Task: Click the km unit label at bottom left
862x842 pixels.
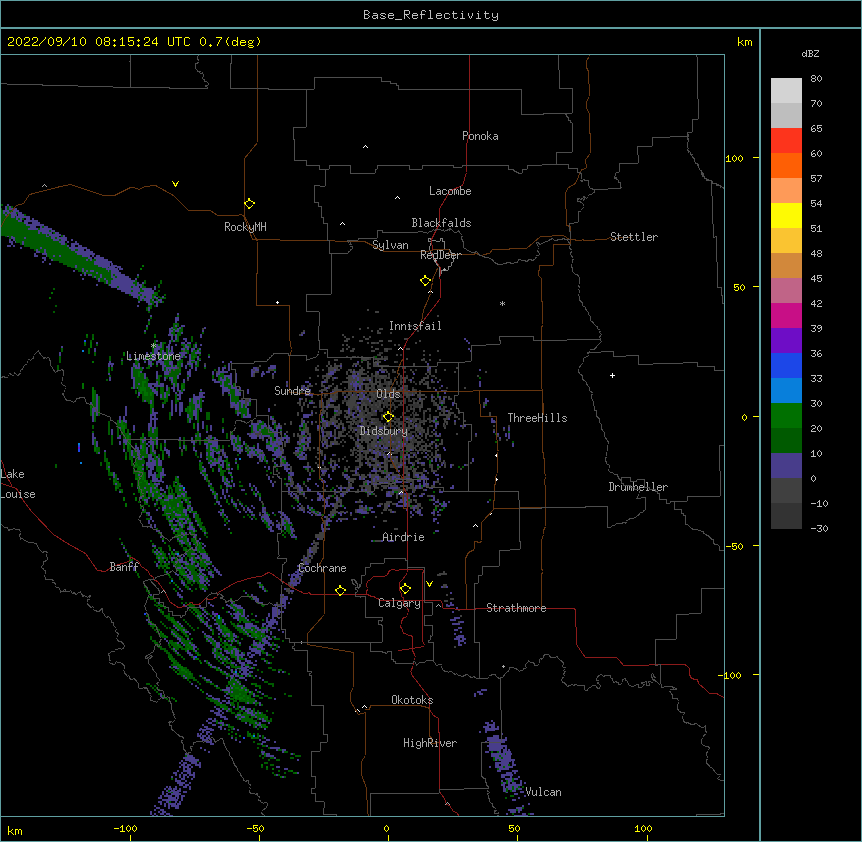Action: click(15, 830)
